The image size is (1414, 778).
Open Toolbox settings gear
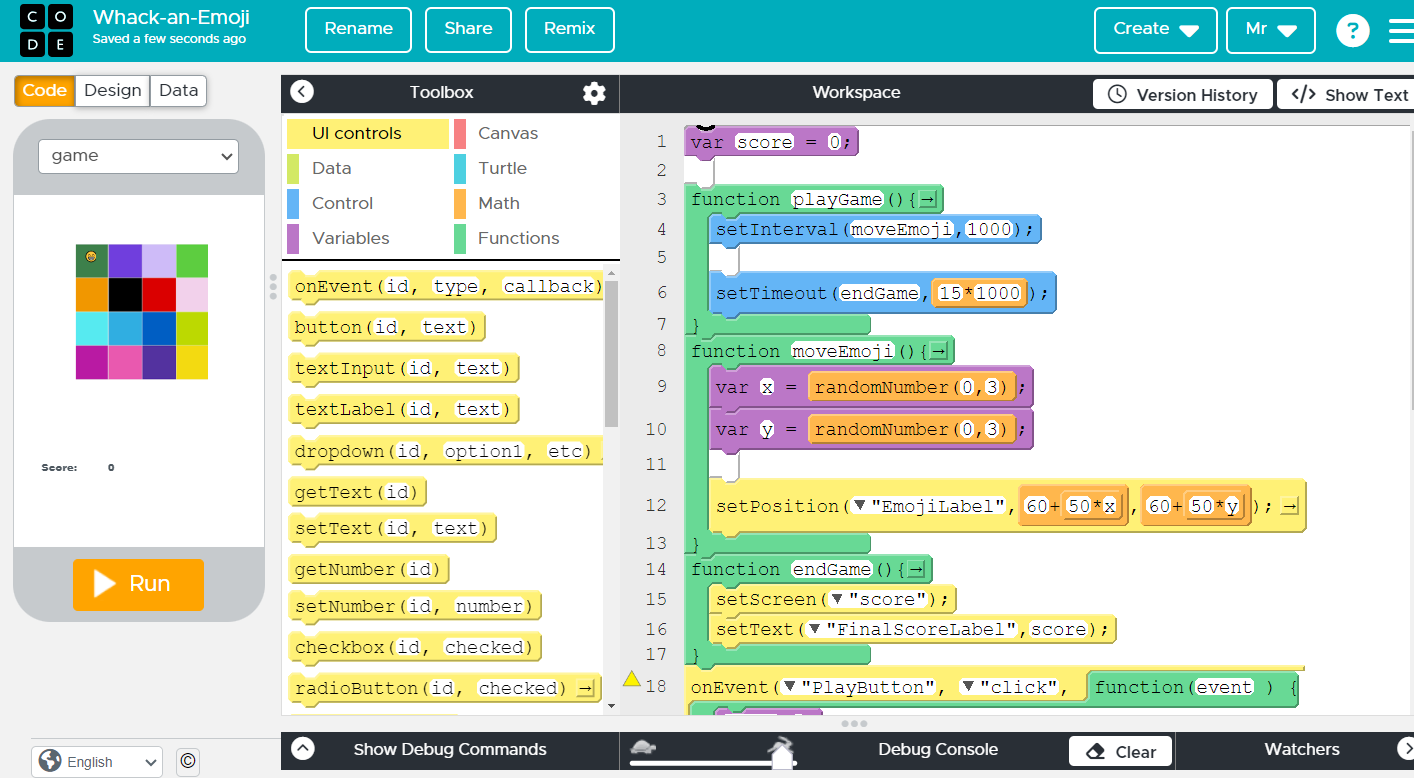click(x=594, y=93)
